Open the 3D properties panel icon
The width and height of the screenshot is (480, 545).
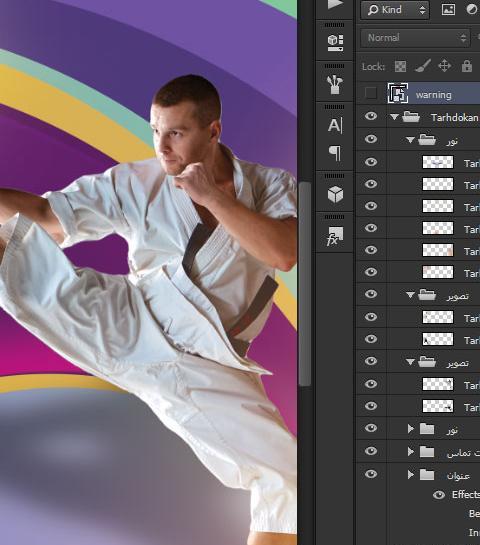(335, 42)
